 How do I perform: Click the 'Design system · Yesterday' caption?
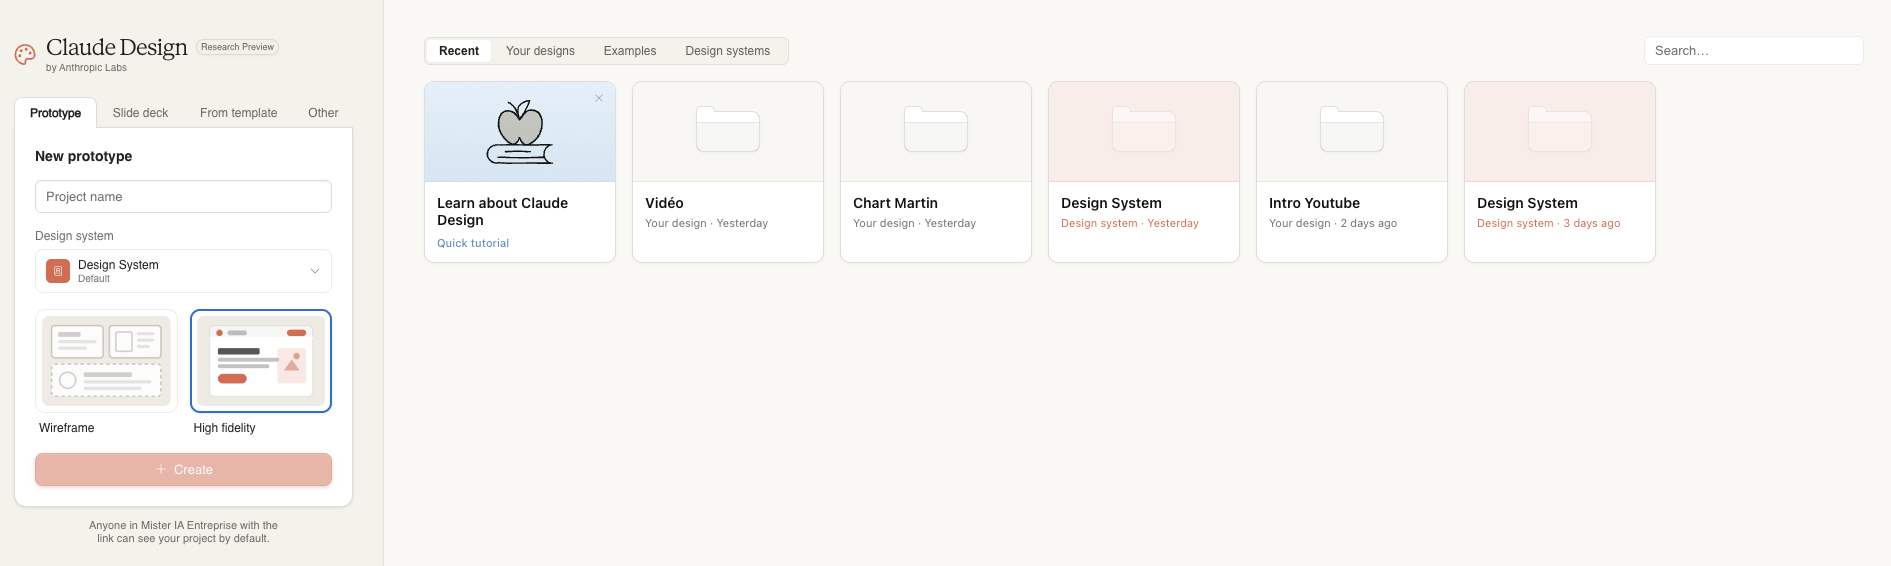(1130, 223)
